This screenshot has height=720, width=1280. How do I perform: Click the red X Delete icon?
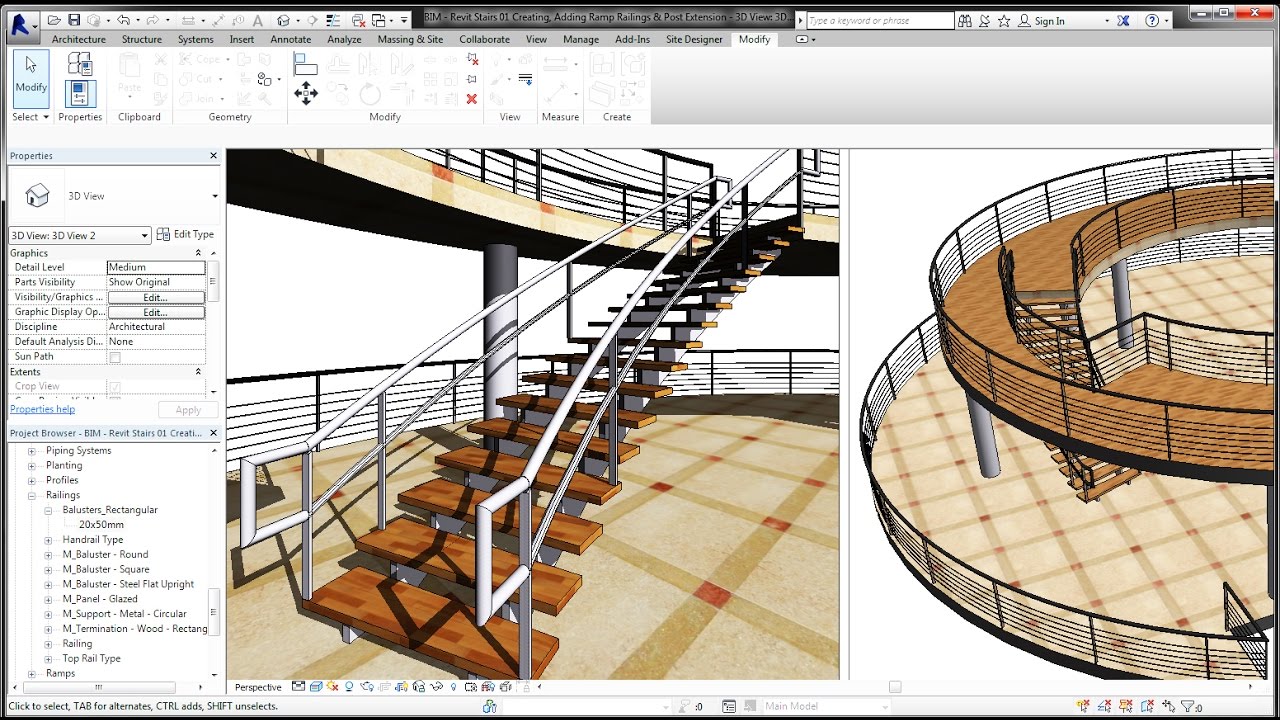pyautogui.click(x=472, y=99)
